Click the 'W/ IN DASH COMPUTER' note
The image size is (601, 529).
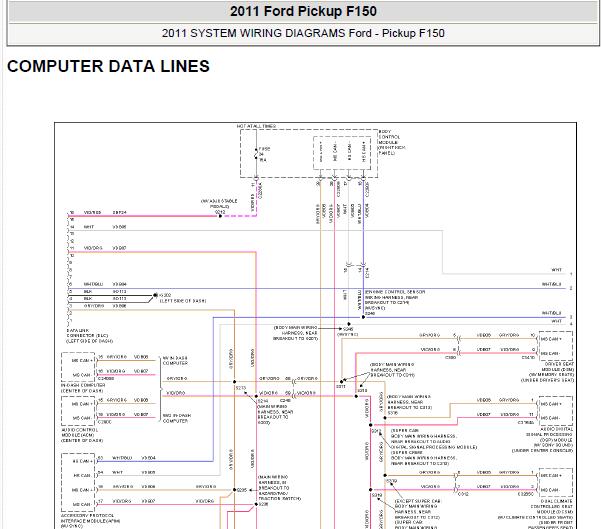(175, 360)
